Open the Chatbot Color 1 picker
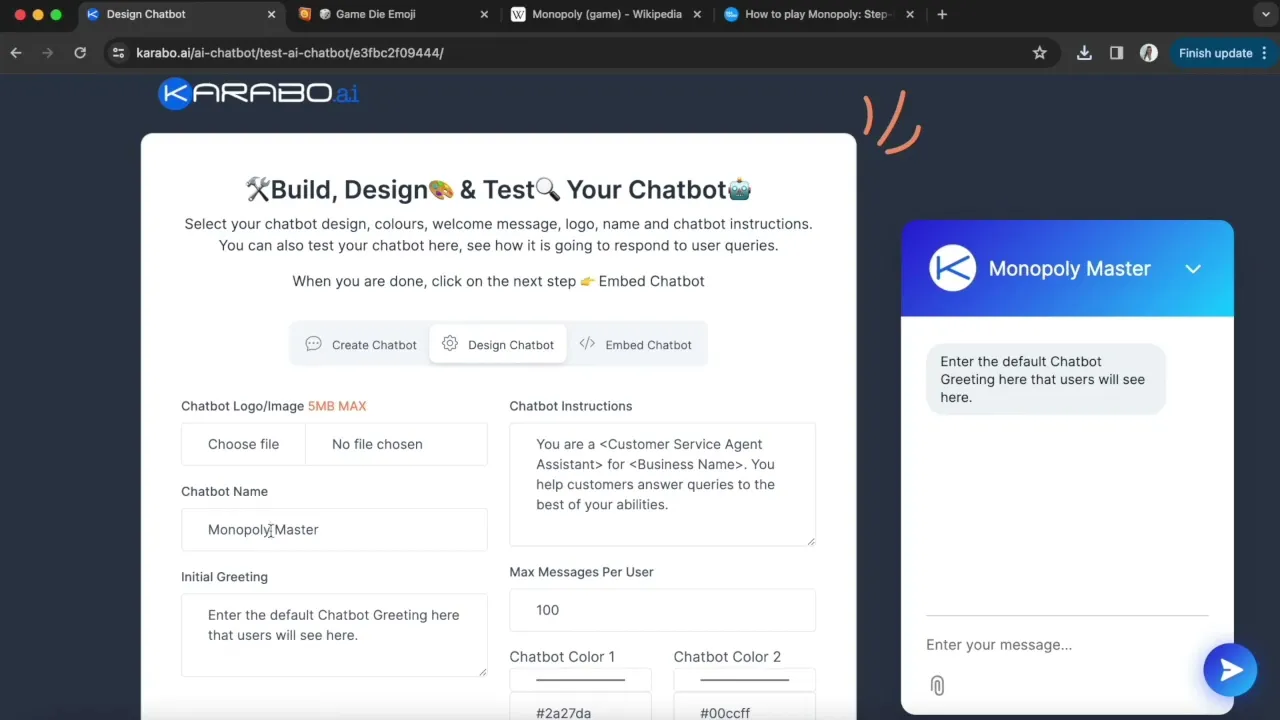 [x=580, y=680]
